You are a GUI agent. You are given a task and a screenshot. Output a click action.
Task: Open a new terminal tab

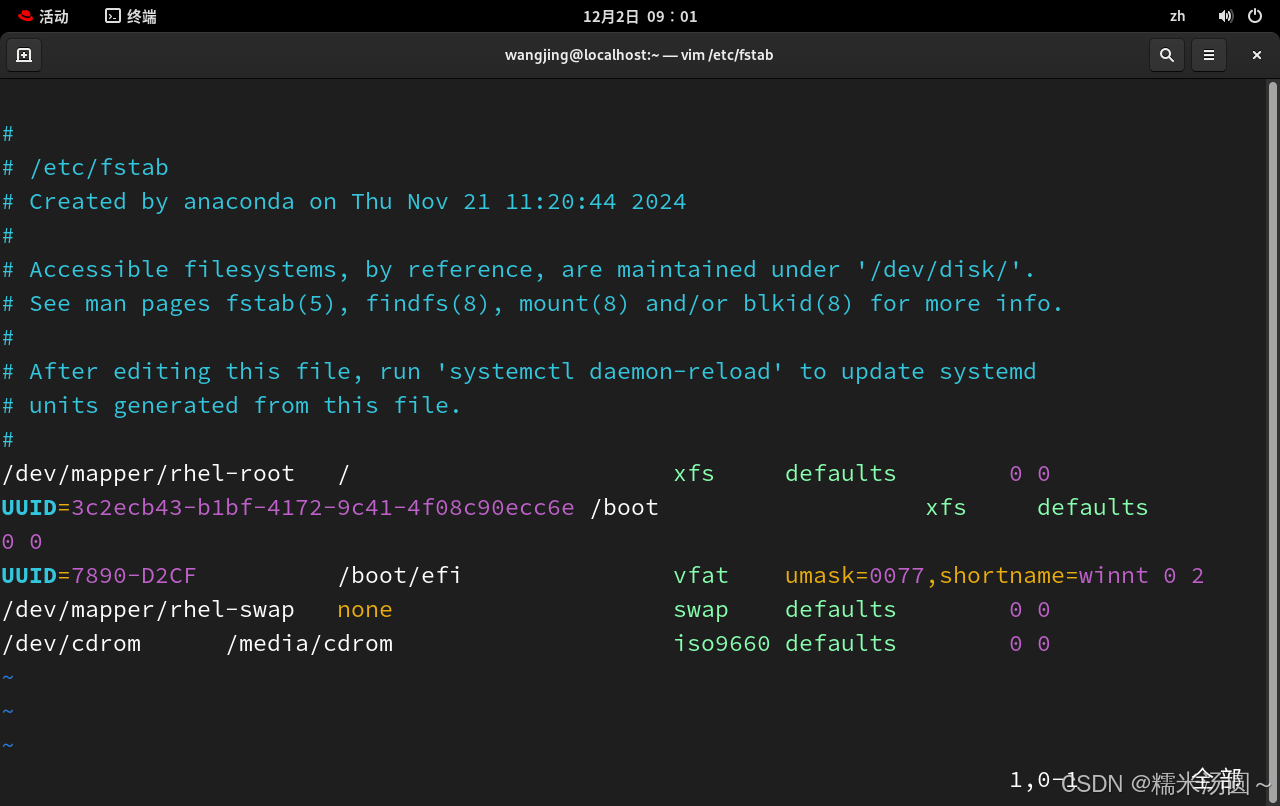pyautogui.click(x=24, y=55)
